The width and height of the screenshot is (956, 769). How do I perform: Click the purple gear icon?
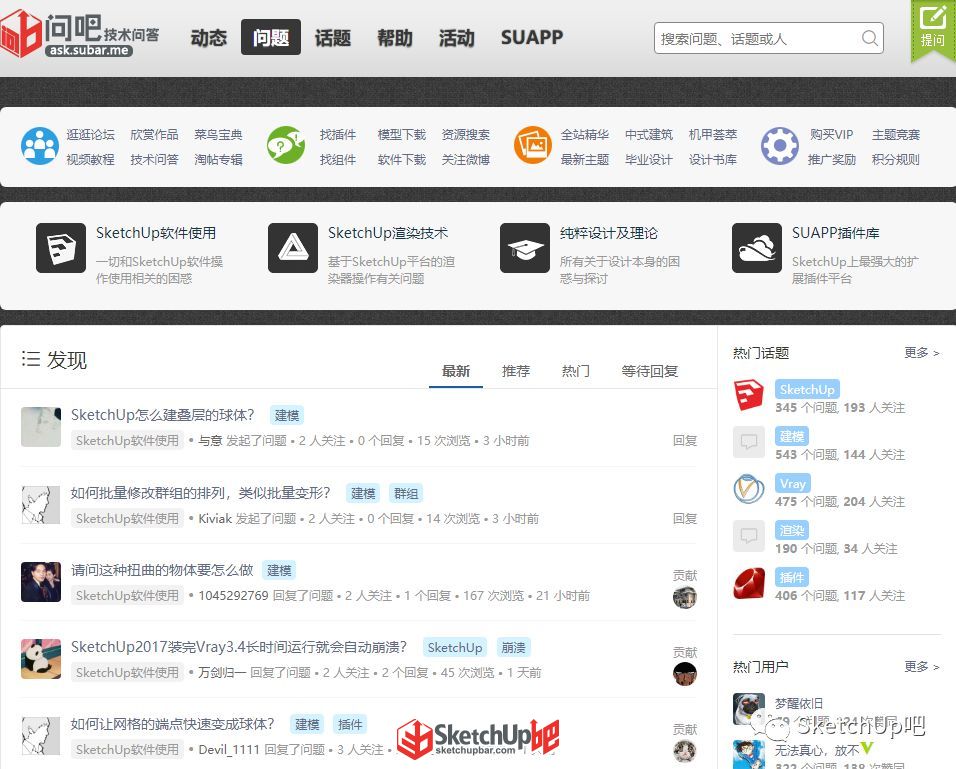(780, 146)
